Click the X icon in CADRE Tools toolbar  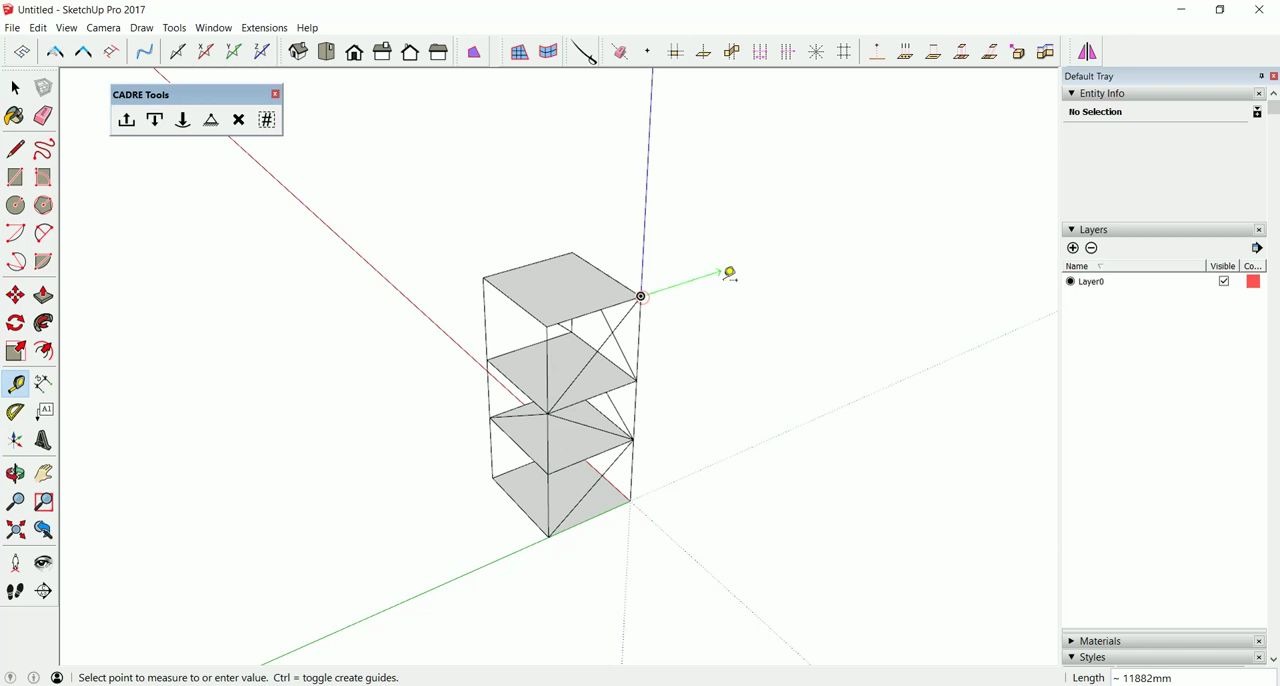click(238, 119)
